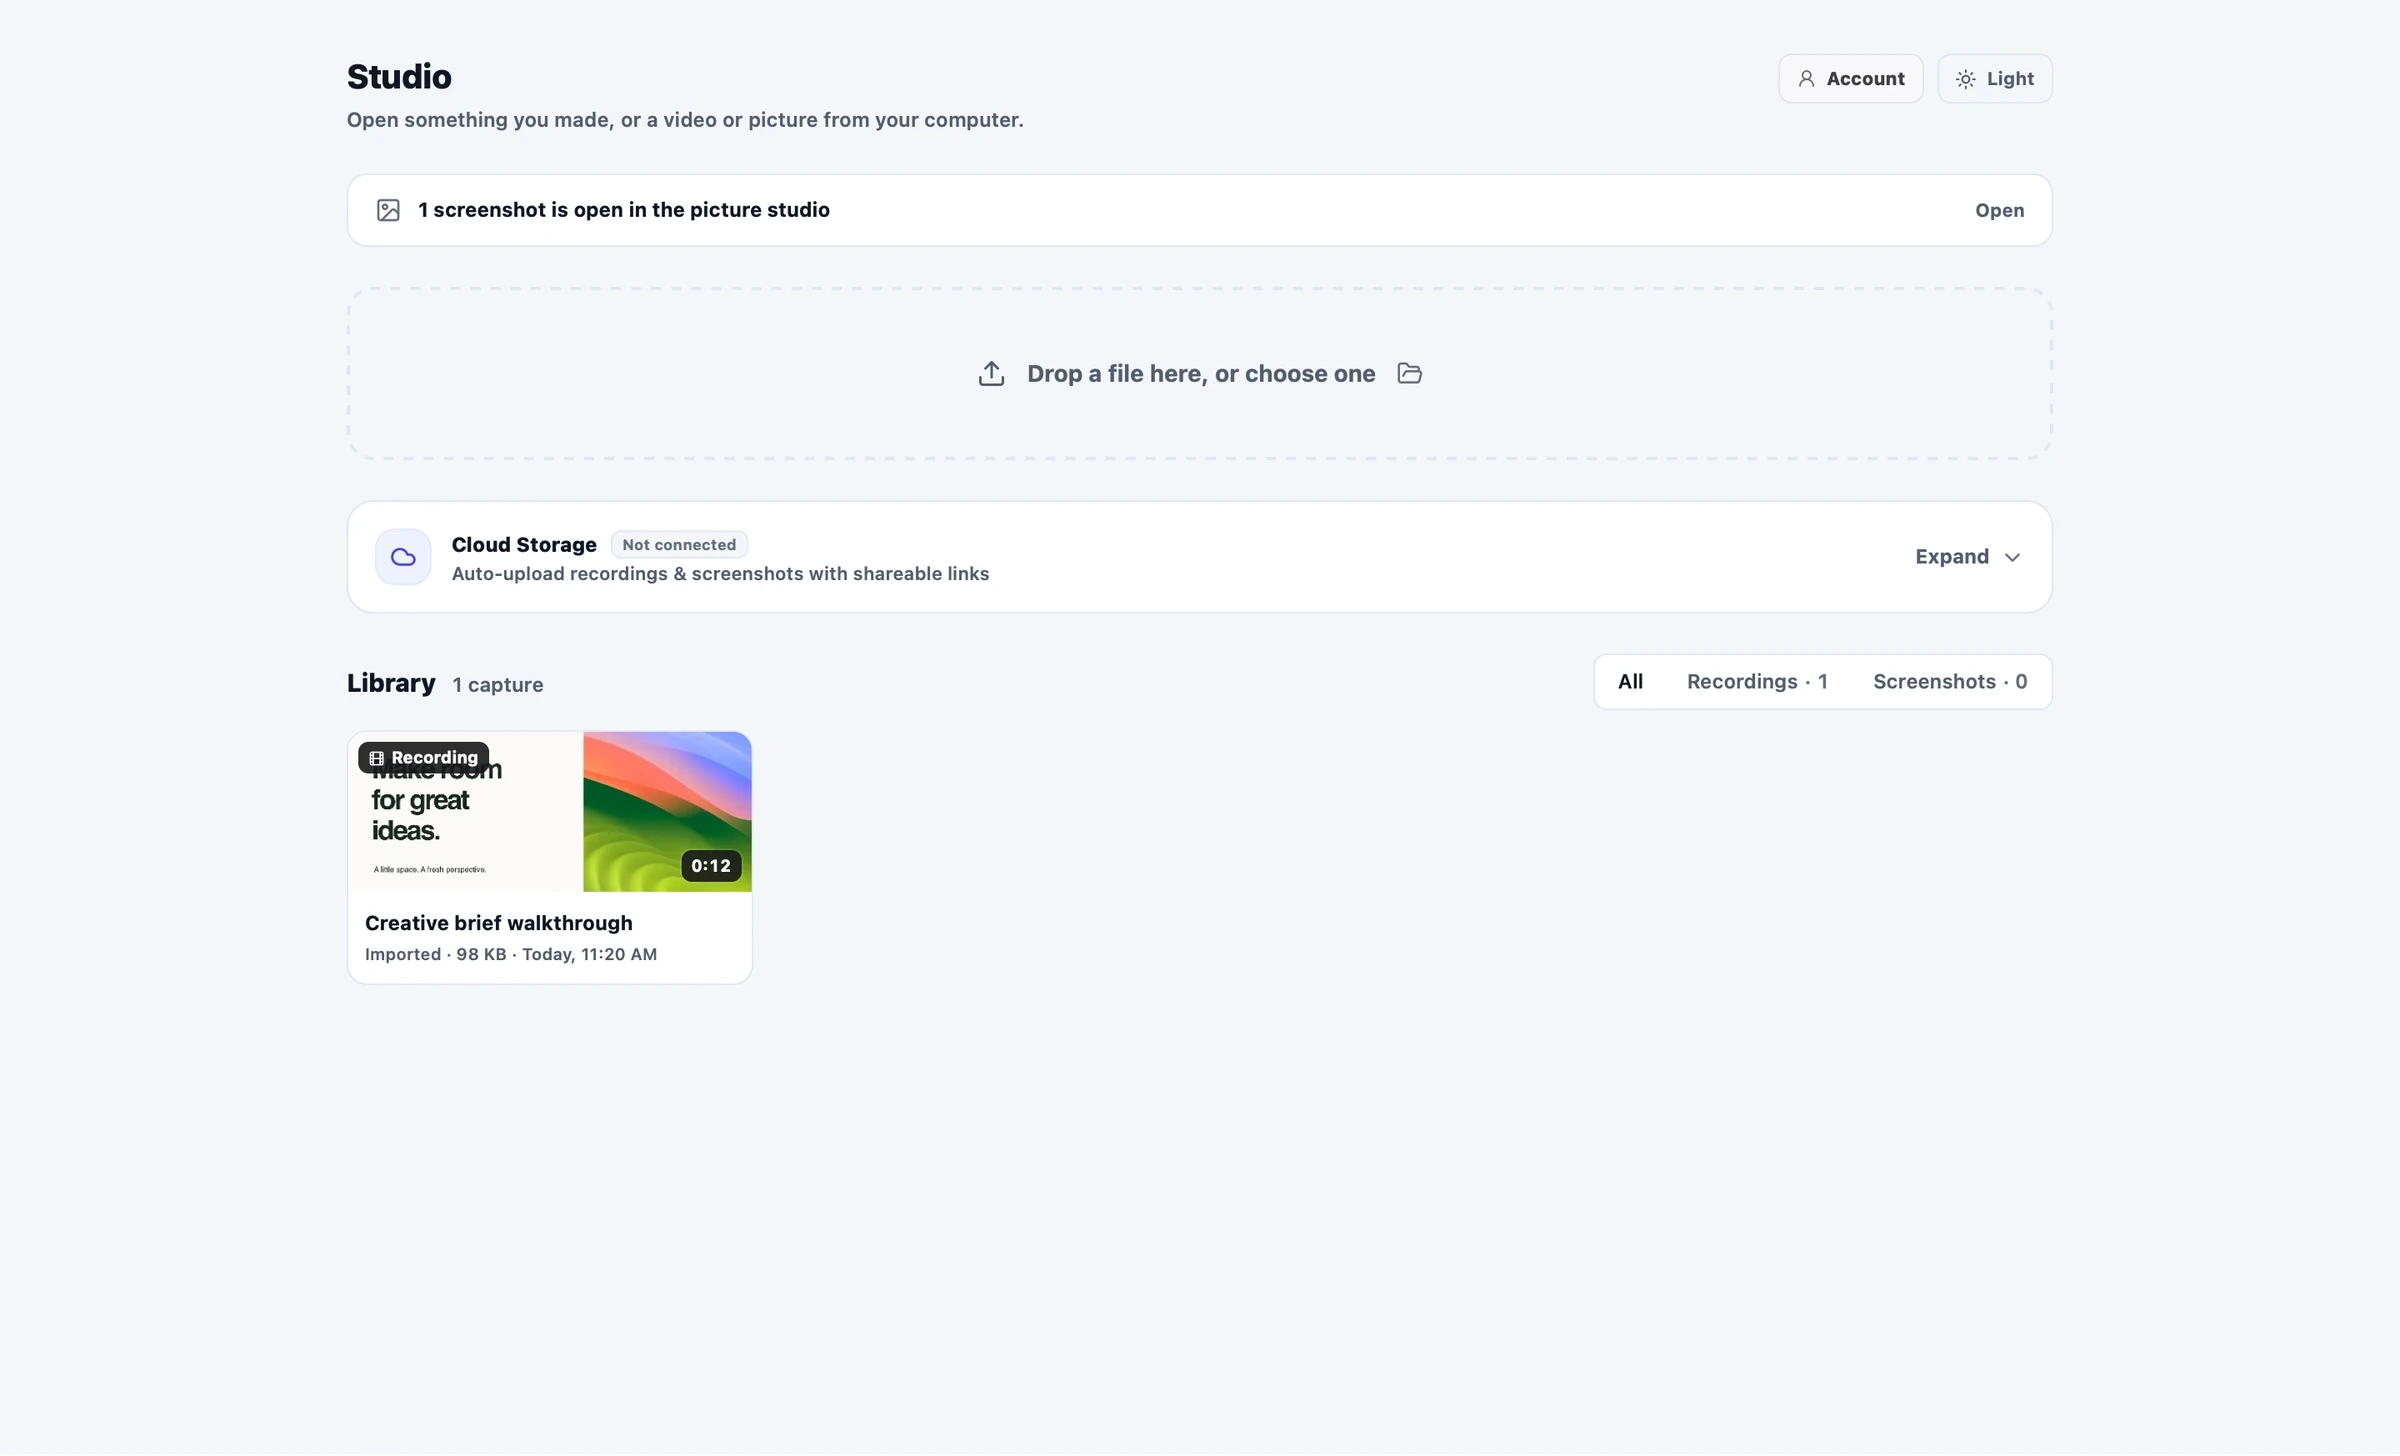Click 'Drop a file here, or choose one'
This screenshot has height=1456, width=2400.
click(1201, 374)
